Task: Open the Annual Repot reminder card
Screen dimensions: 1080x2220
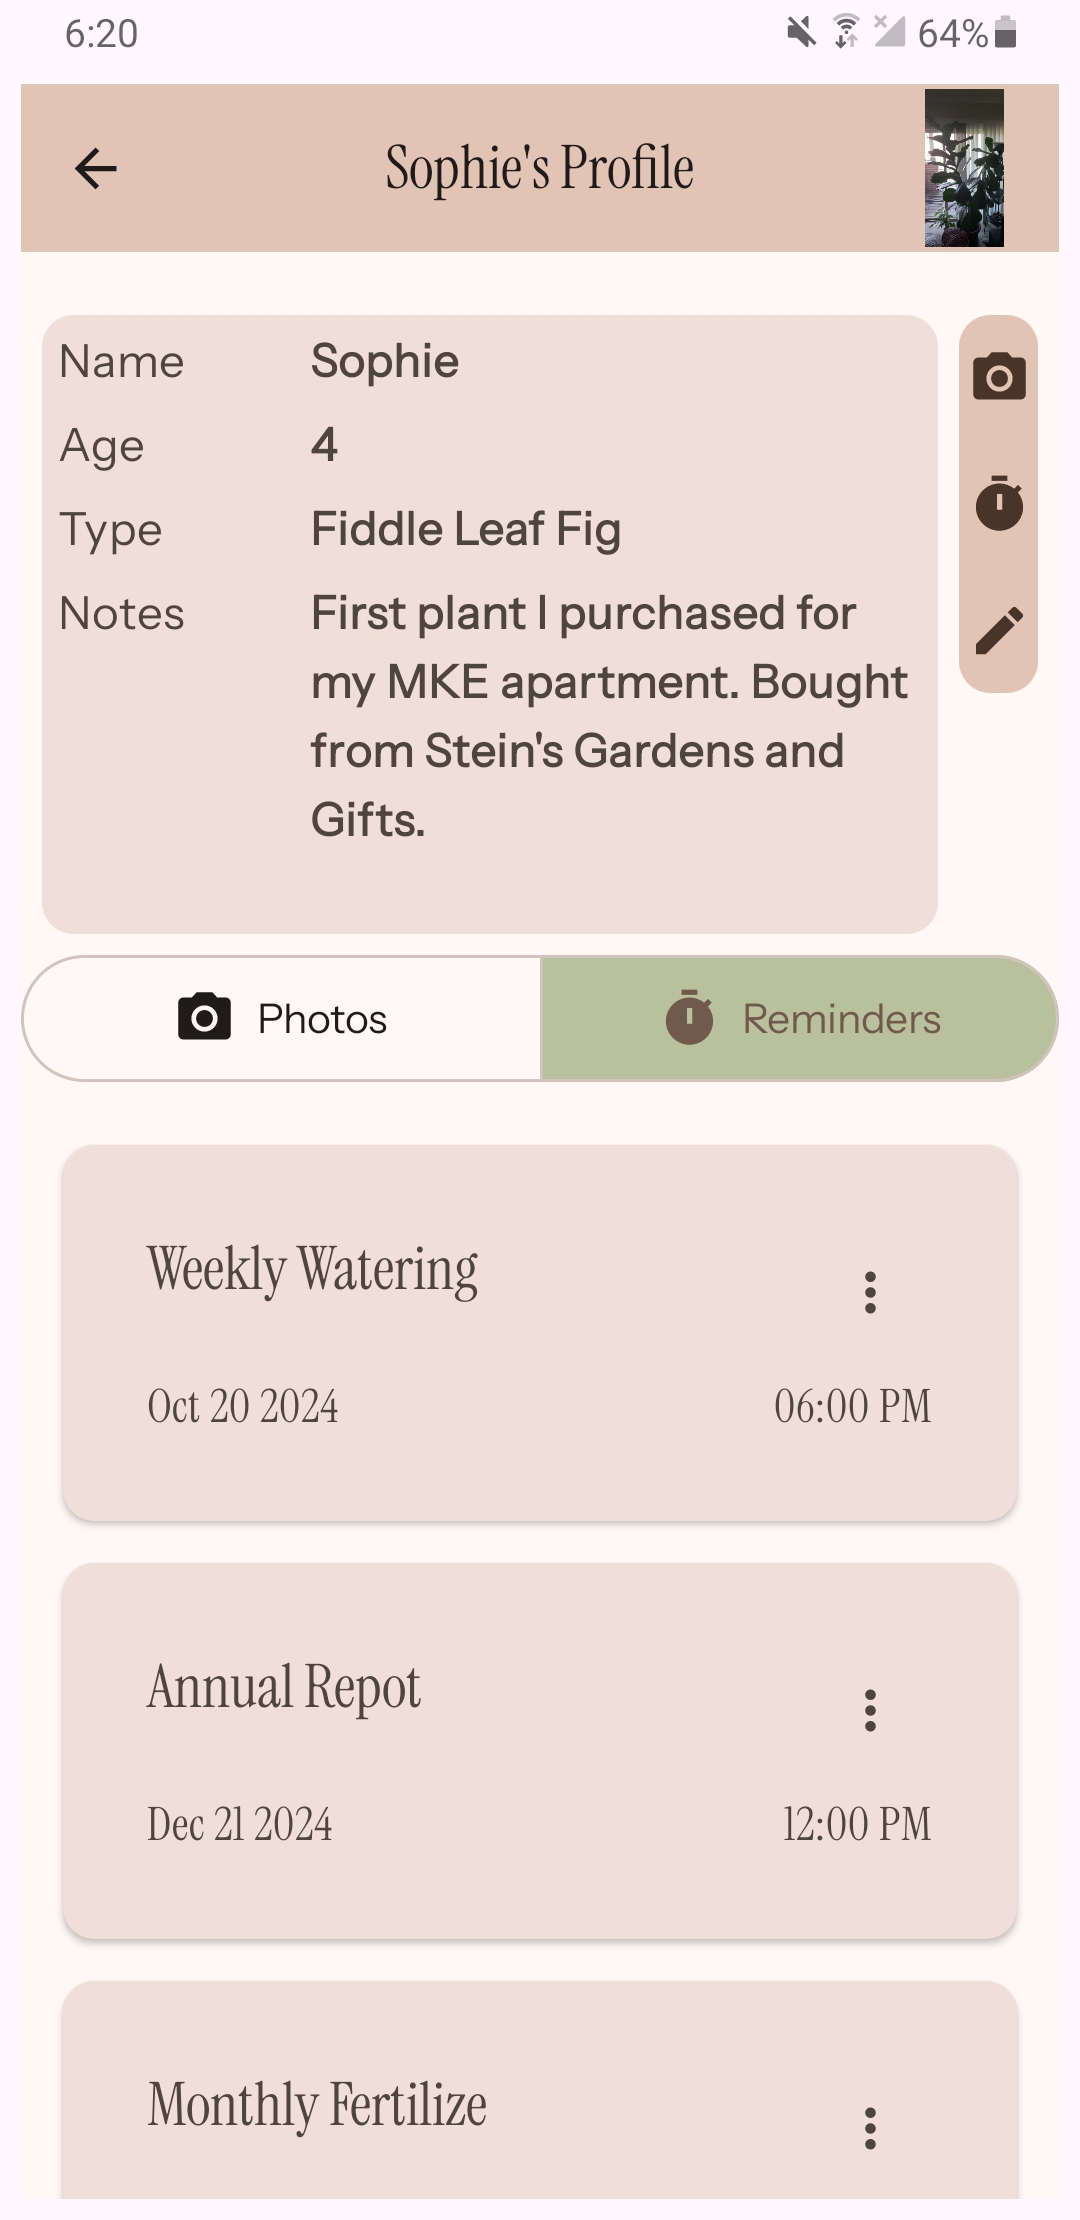Action: pos(540,1751)
